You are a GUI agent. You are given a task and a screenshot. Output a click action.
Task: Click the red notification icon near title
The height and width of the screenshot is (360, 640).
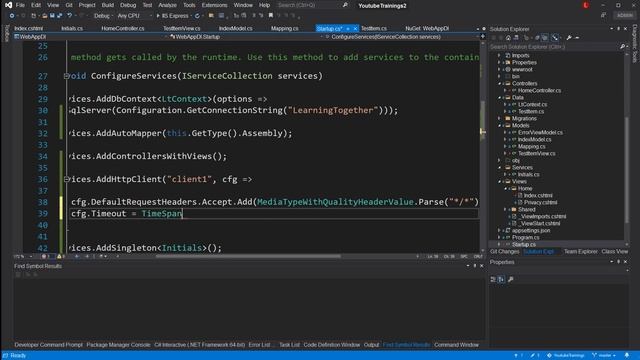point(586,5)
